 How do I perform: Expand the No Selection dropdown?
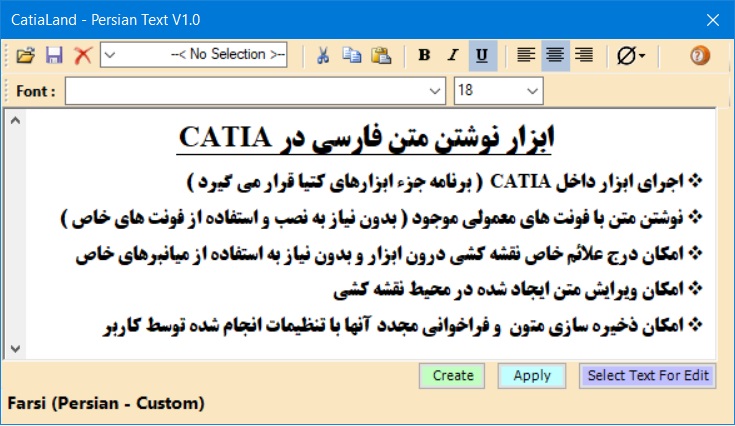(110, 55)
